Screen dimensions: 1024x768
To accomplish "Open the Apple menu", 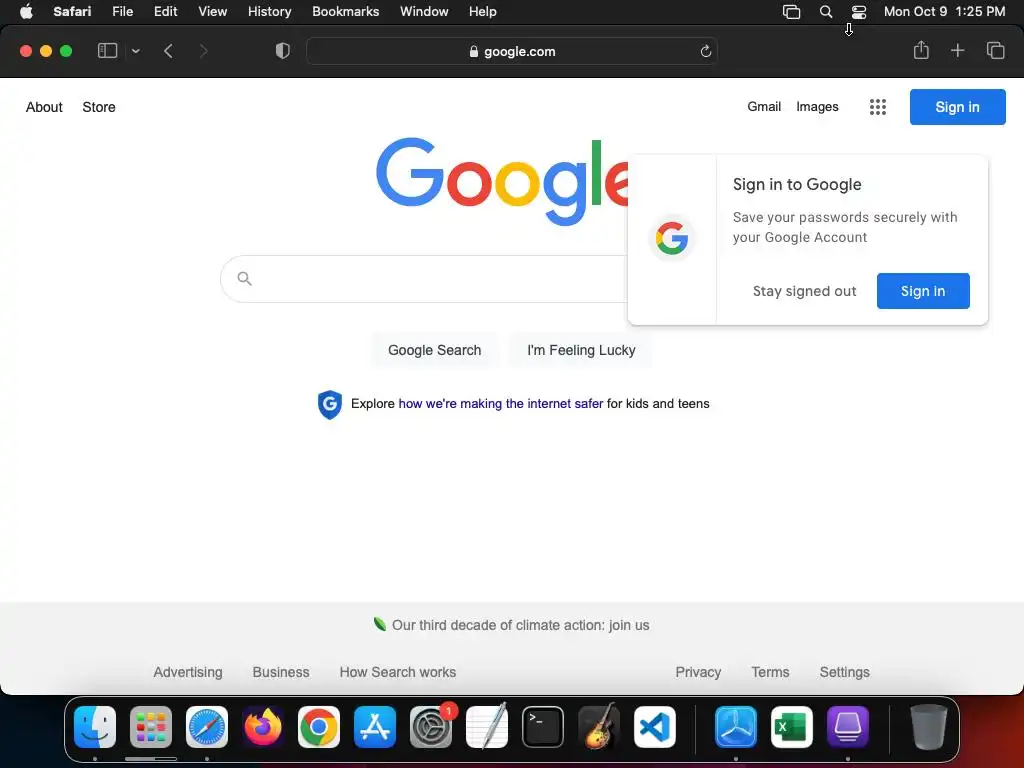I will pyautogui.click(x=26, y=12).
